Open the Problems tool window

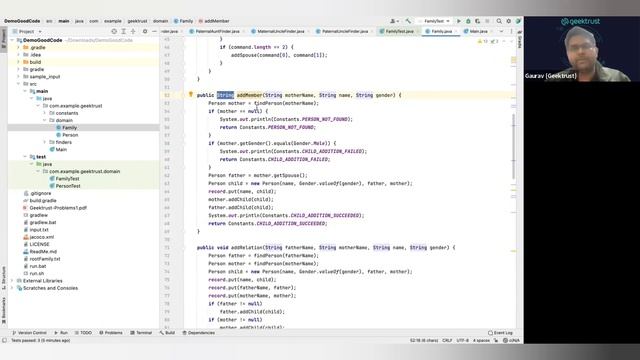point(111,333)
